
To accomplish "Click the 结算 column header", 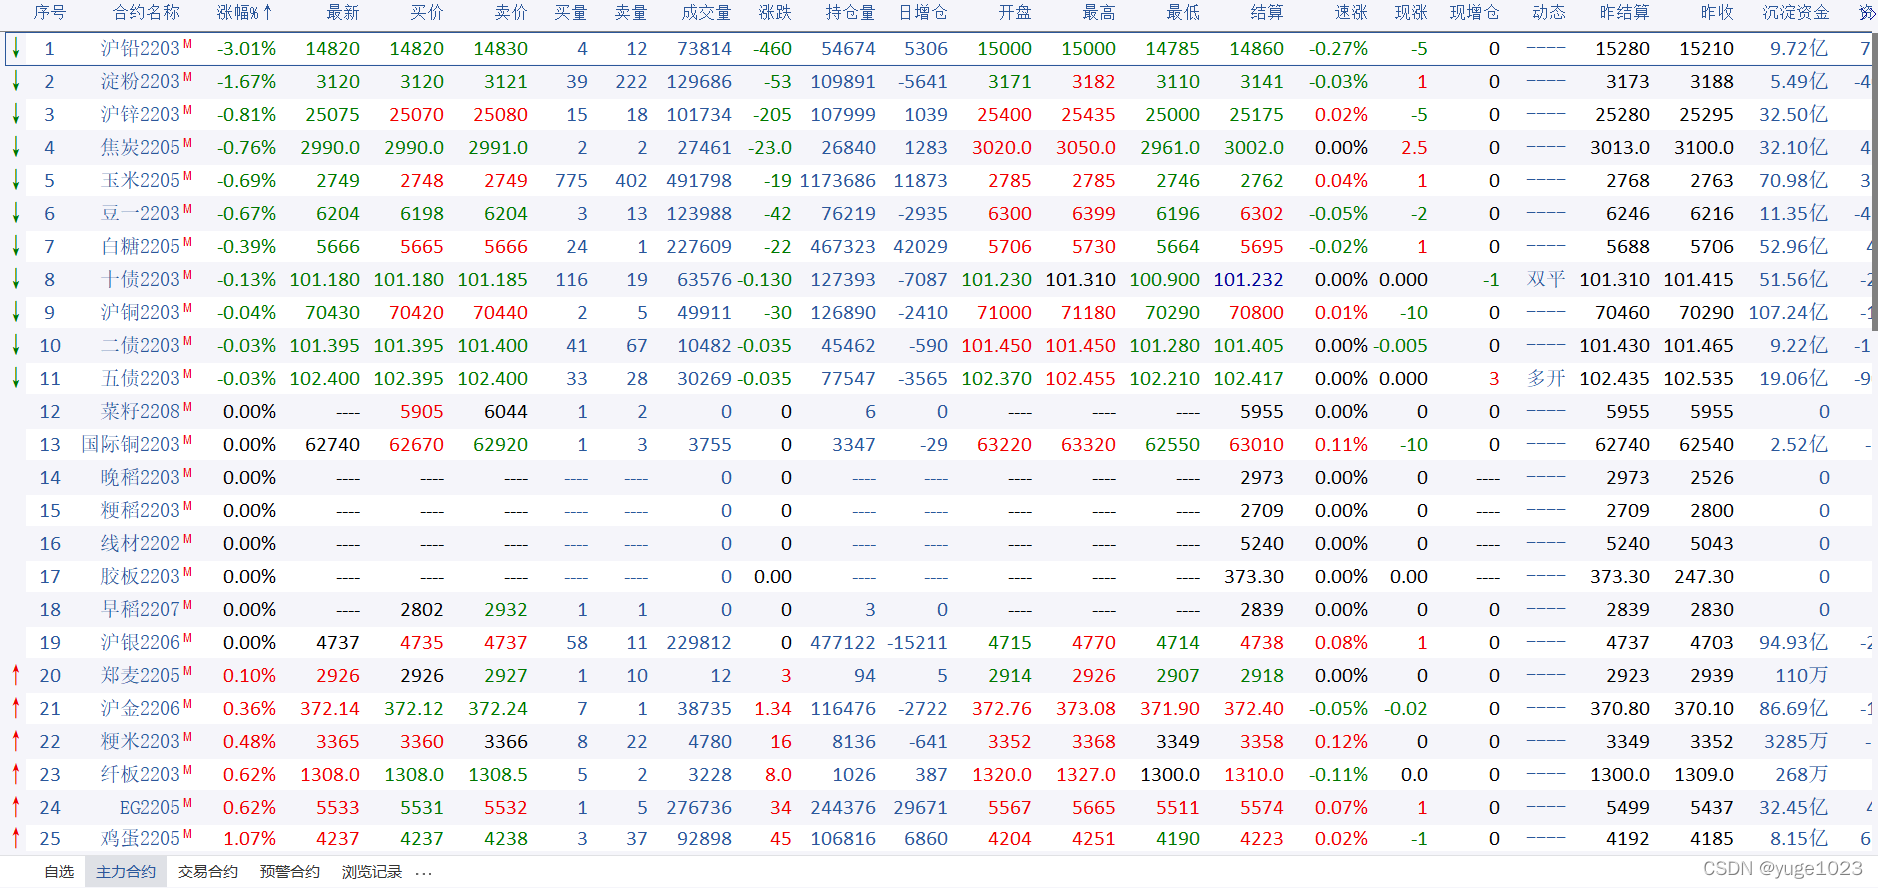I will (x=1267, y=13).
